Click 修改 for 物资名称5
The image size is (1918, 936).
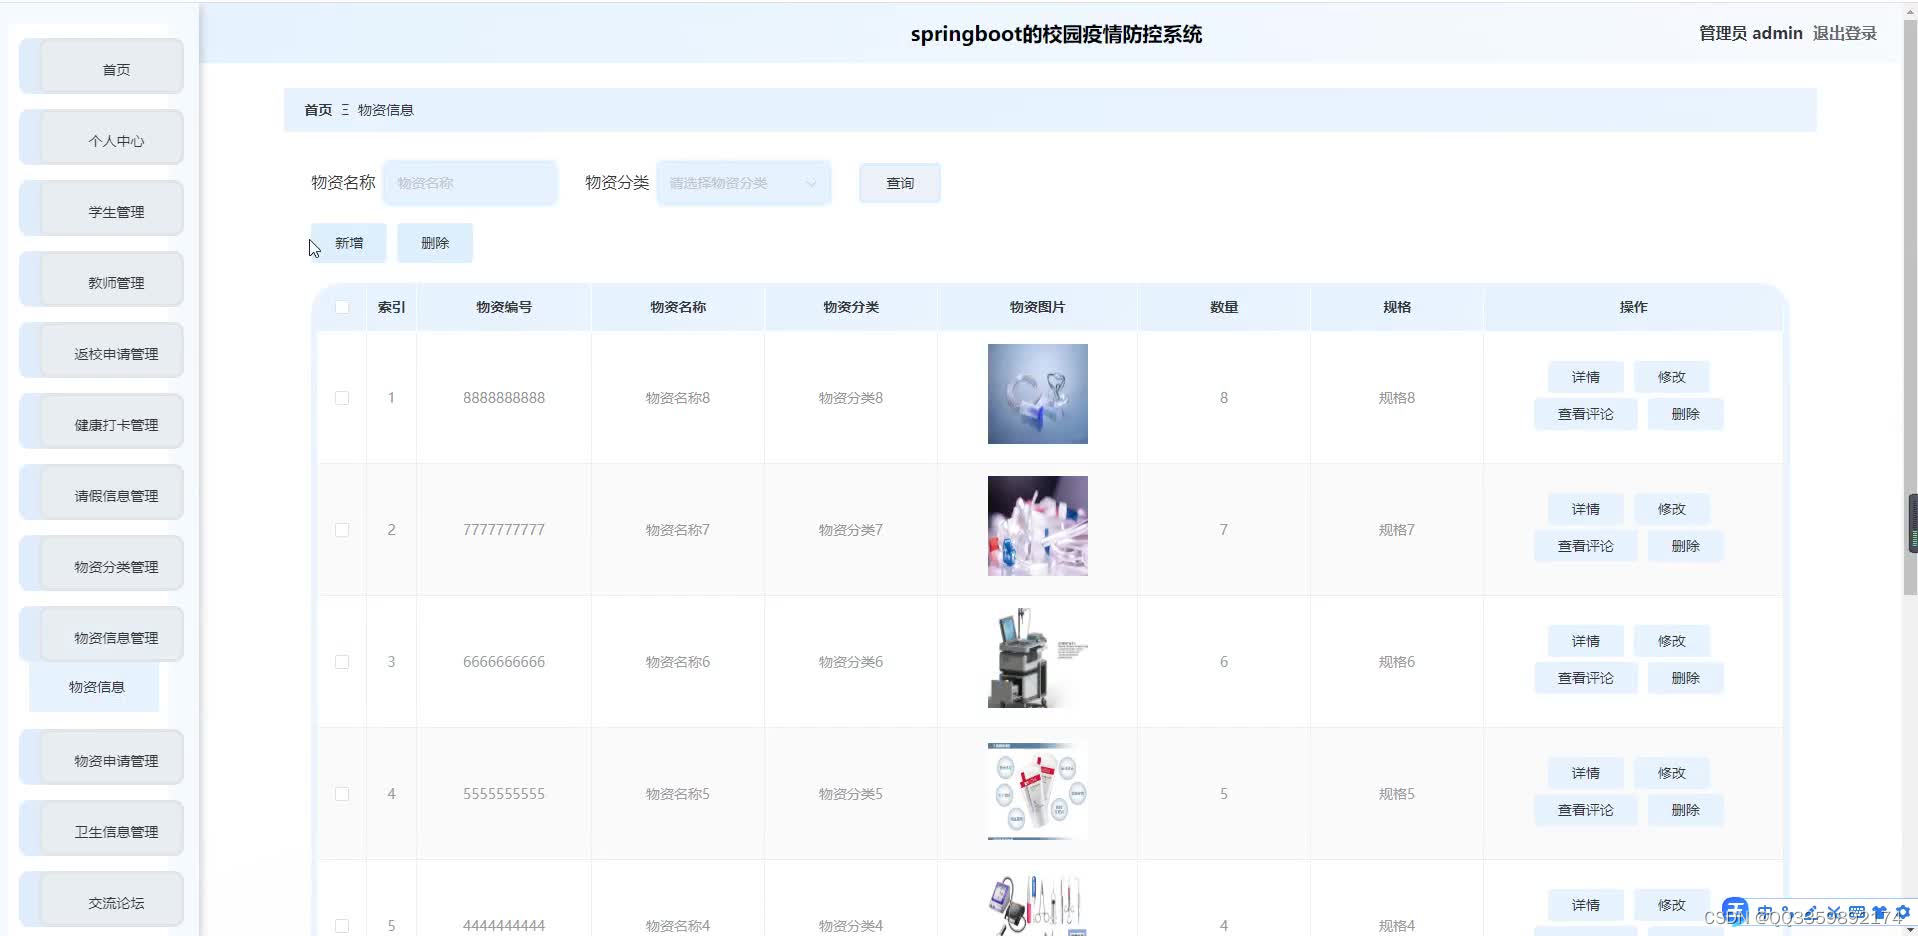pos(1672,773)
